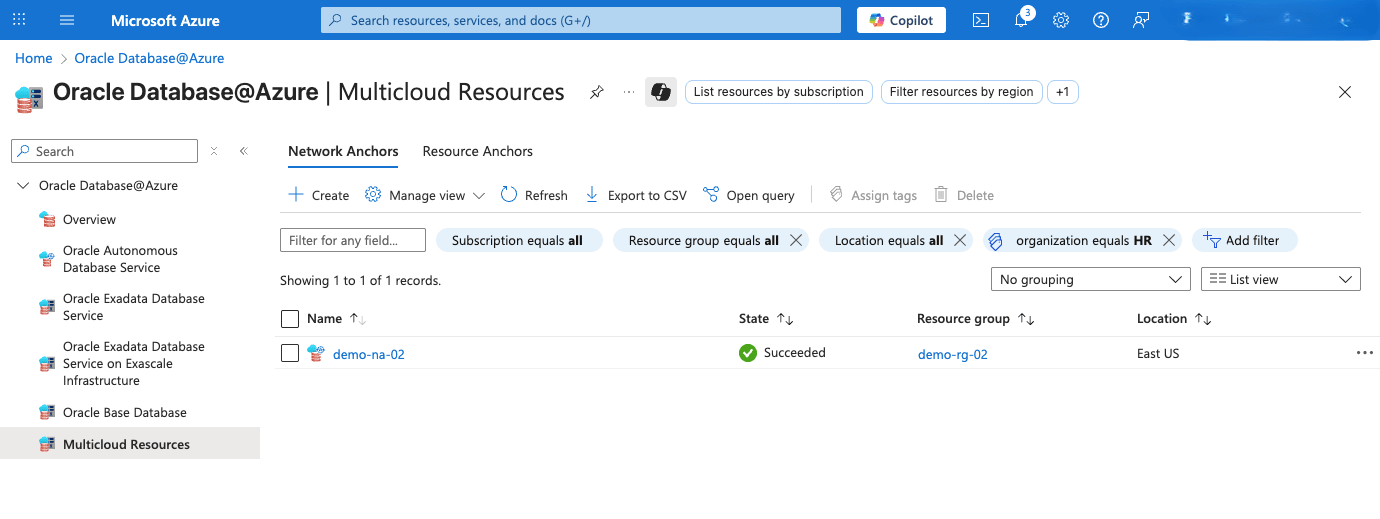
Task: Toggle the select-all checkbox in header
Action: point(290,319)
